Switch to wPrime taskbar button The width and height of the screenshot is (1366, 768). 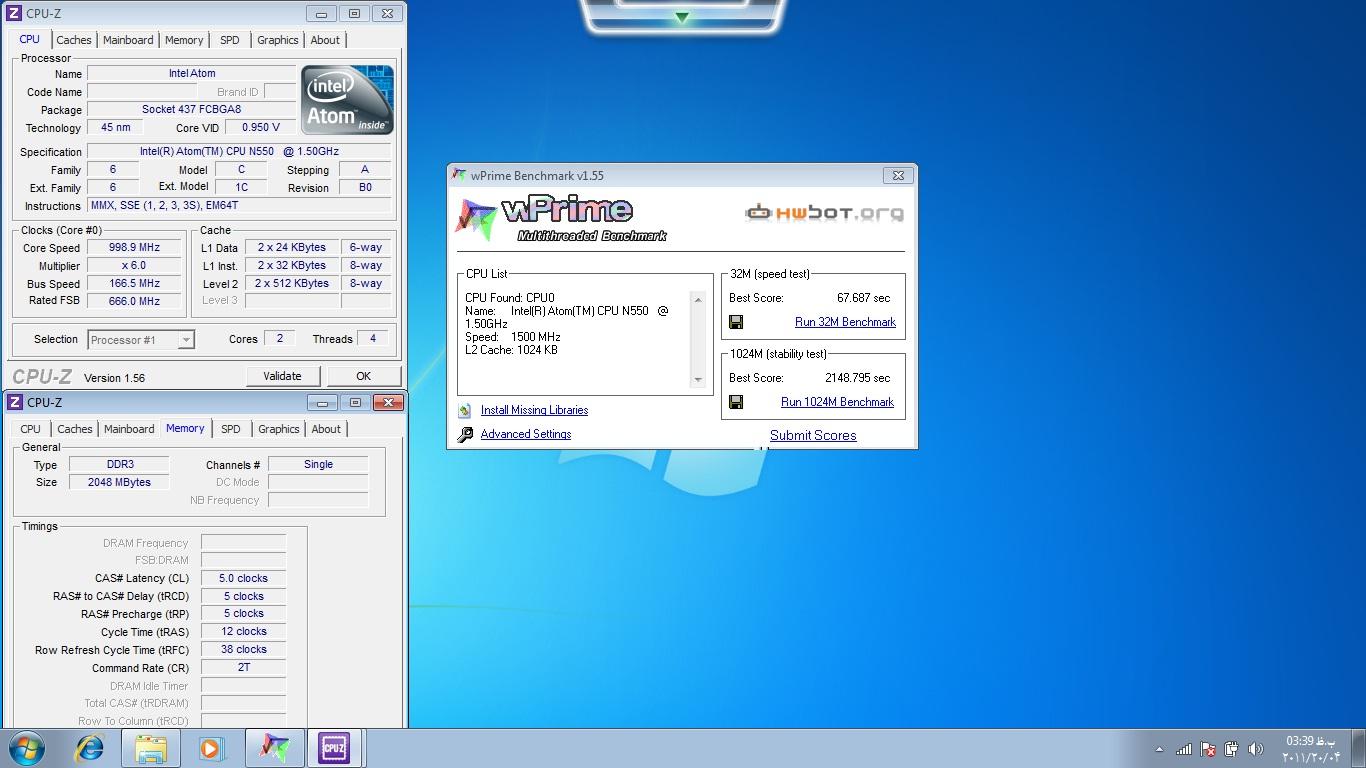click(274, 748)
